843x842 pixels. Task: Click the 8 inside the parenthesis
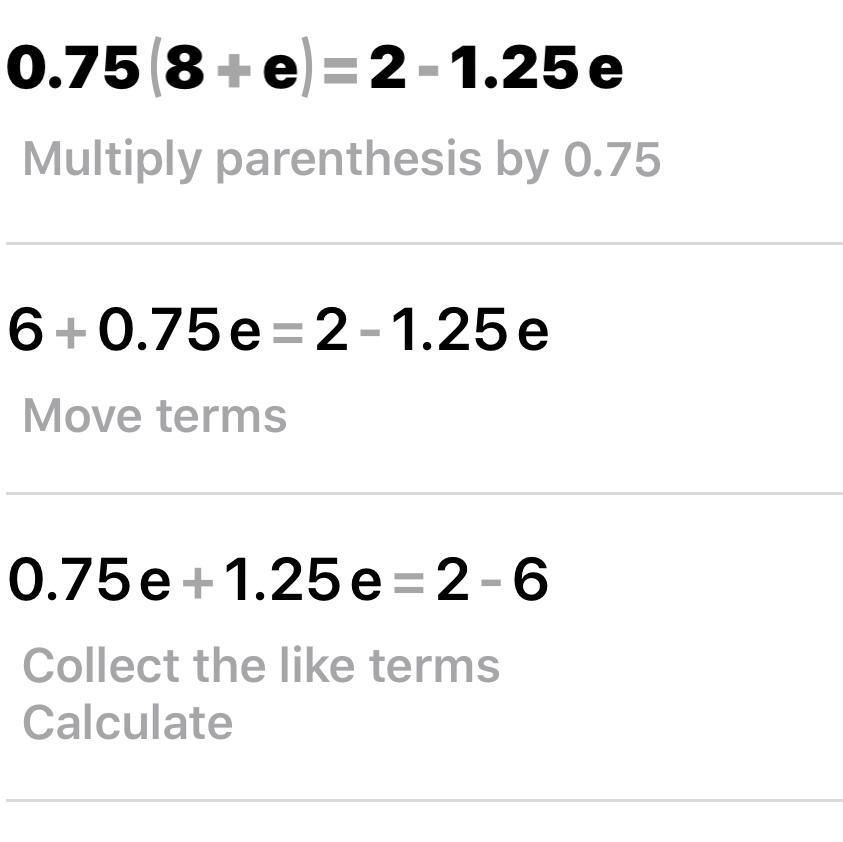(x=184, y=67)
